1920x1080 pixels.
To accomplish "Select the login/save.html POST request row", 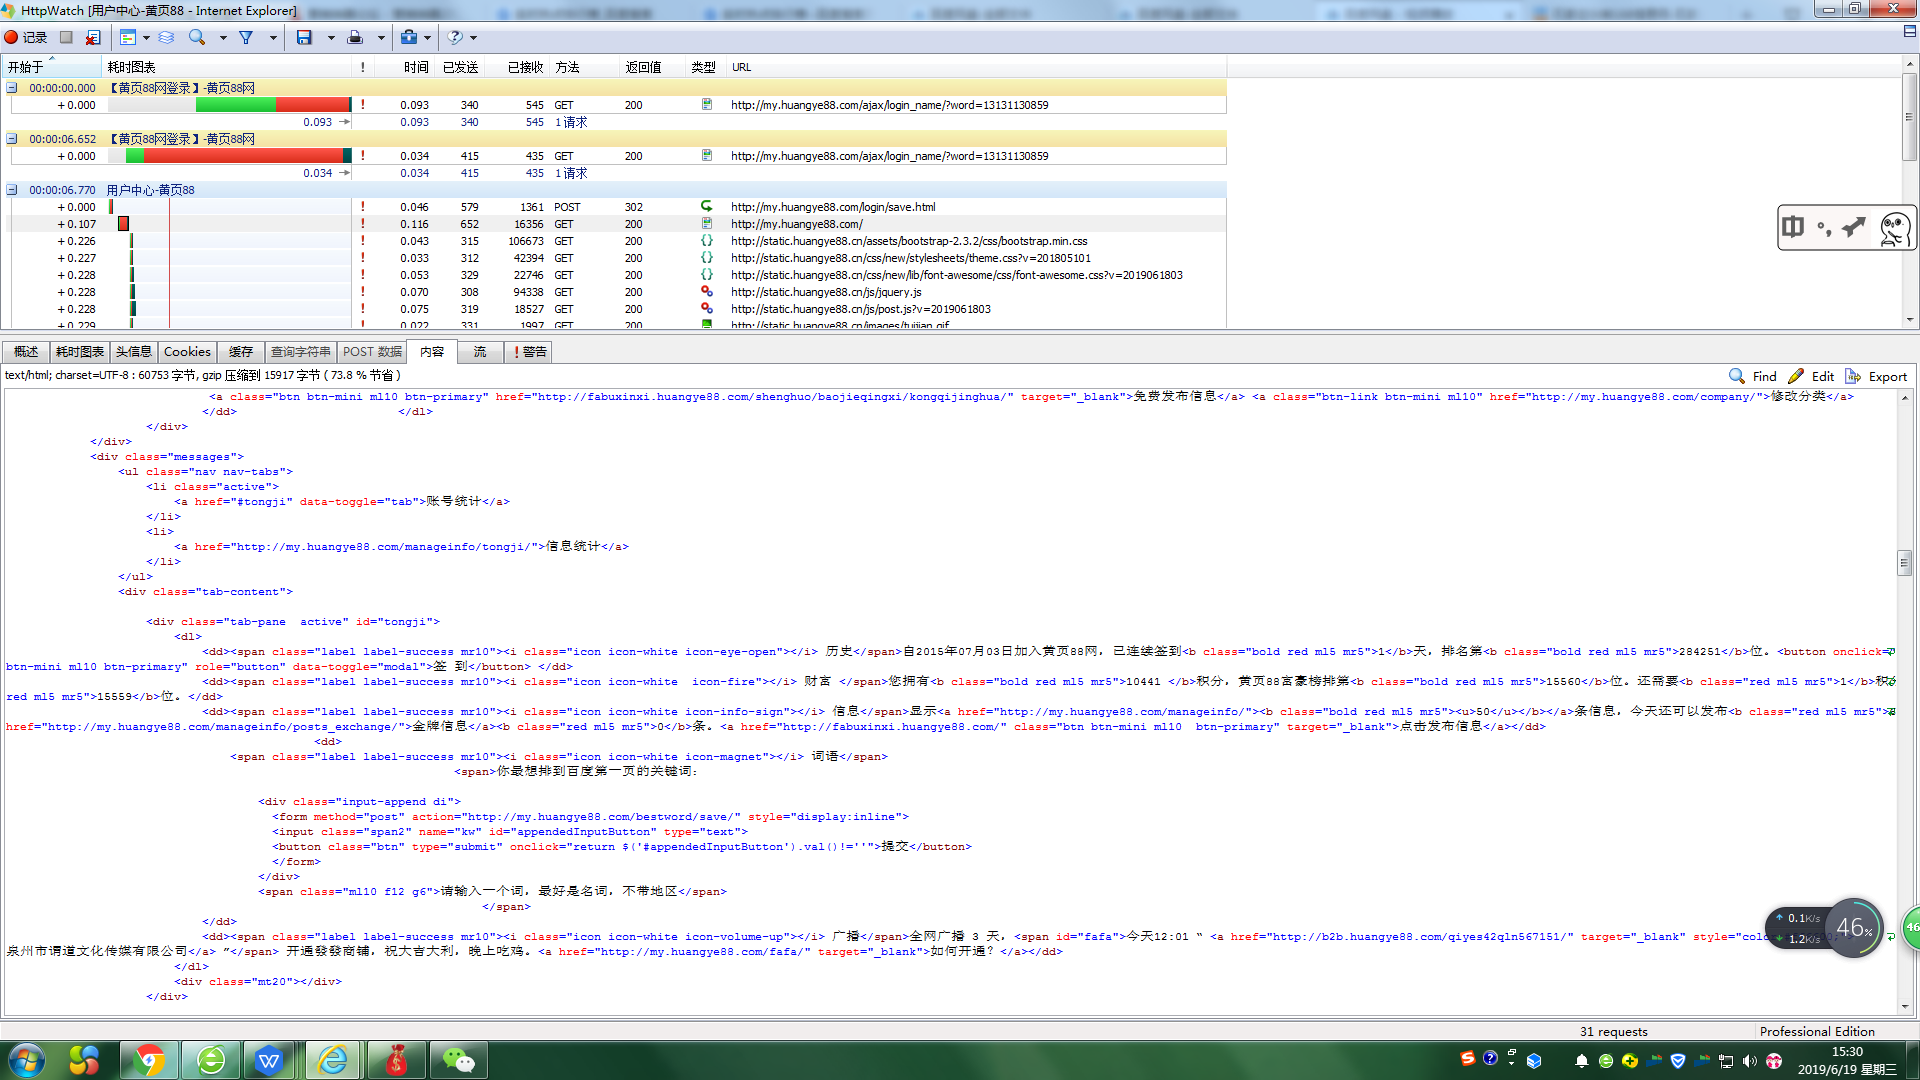I will tap(832, 207).
